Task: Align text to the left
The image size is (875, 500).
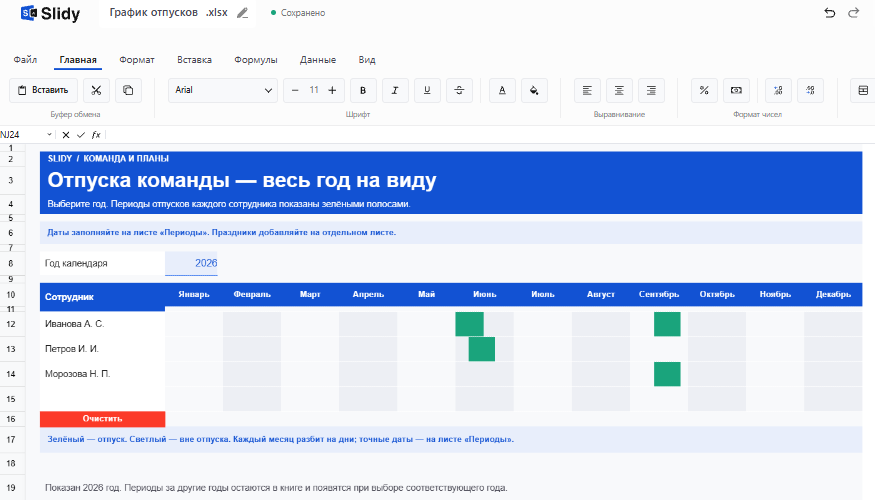Action: click(x=587, y=90)
